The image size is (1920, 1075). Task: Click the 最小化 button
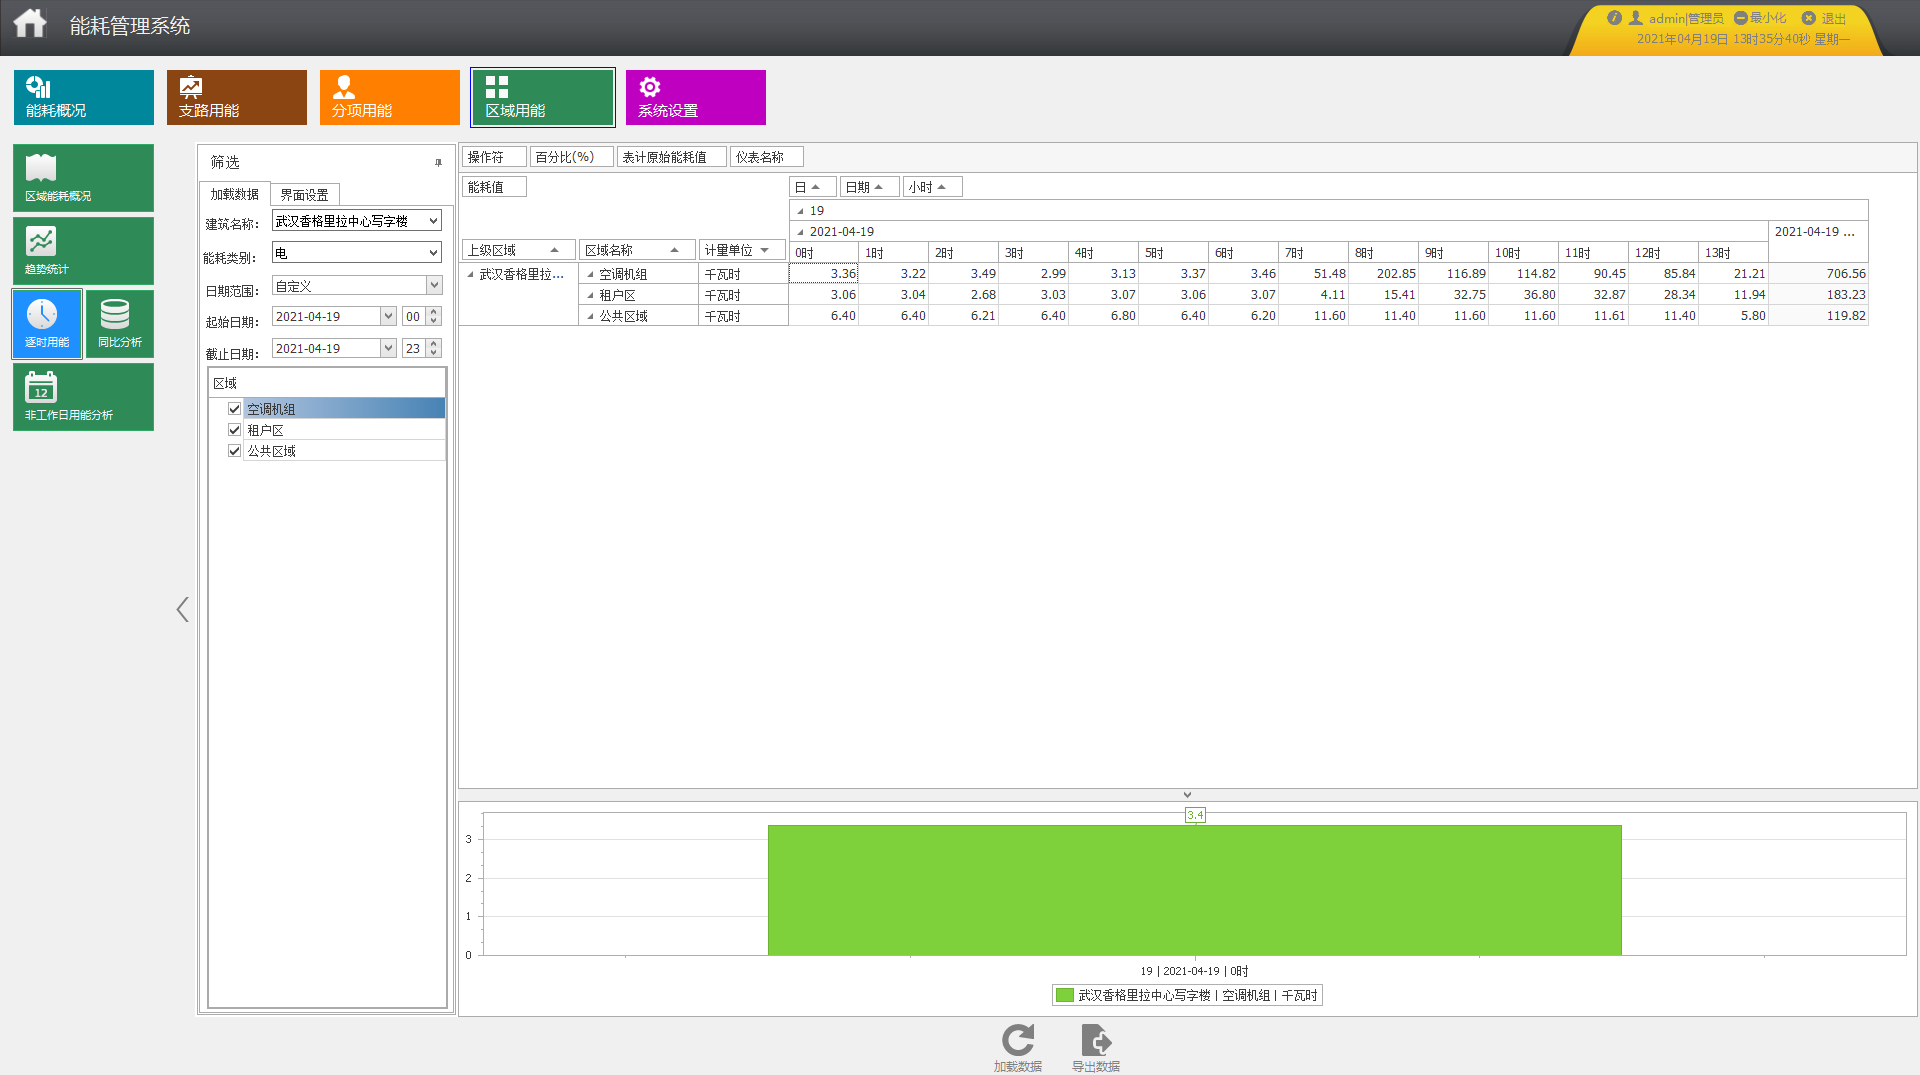point(1760,18)
